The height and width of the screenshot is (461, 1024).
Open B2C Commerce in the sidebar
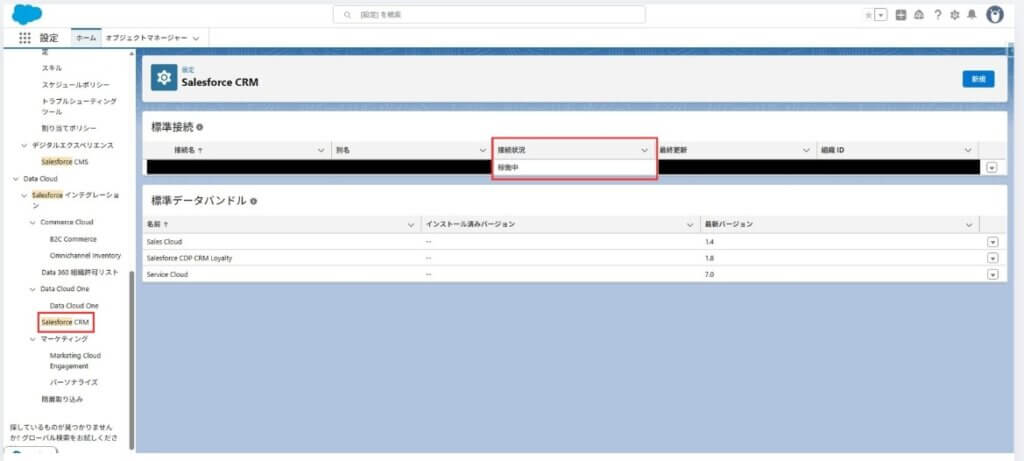click(x=72, y=239)
